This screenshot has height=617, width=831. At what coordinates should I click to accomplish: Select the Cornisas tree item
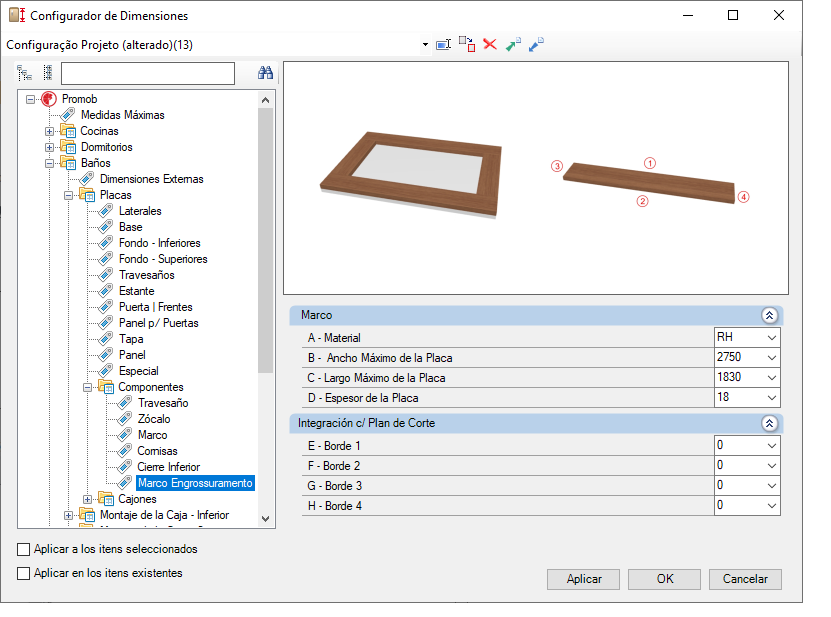157,451
